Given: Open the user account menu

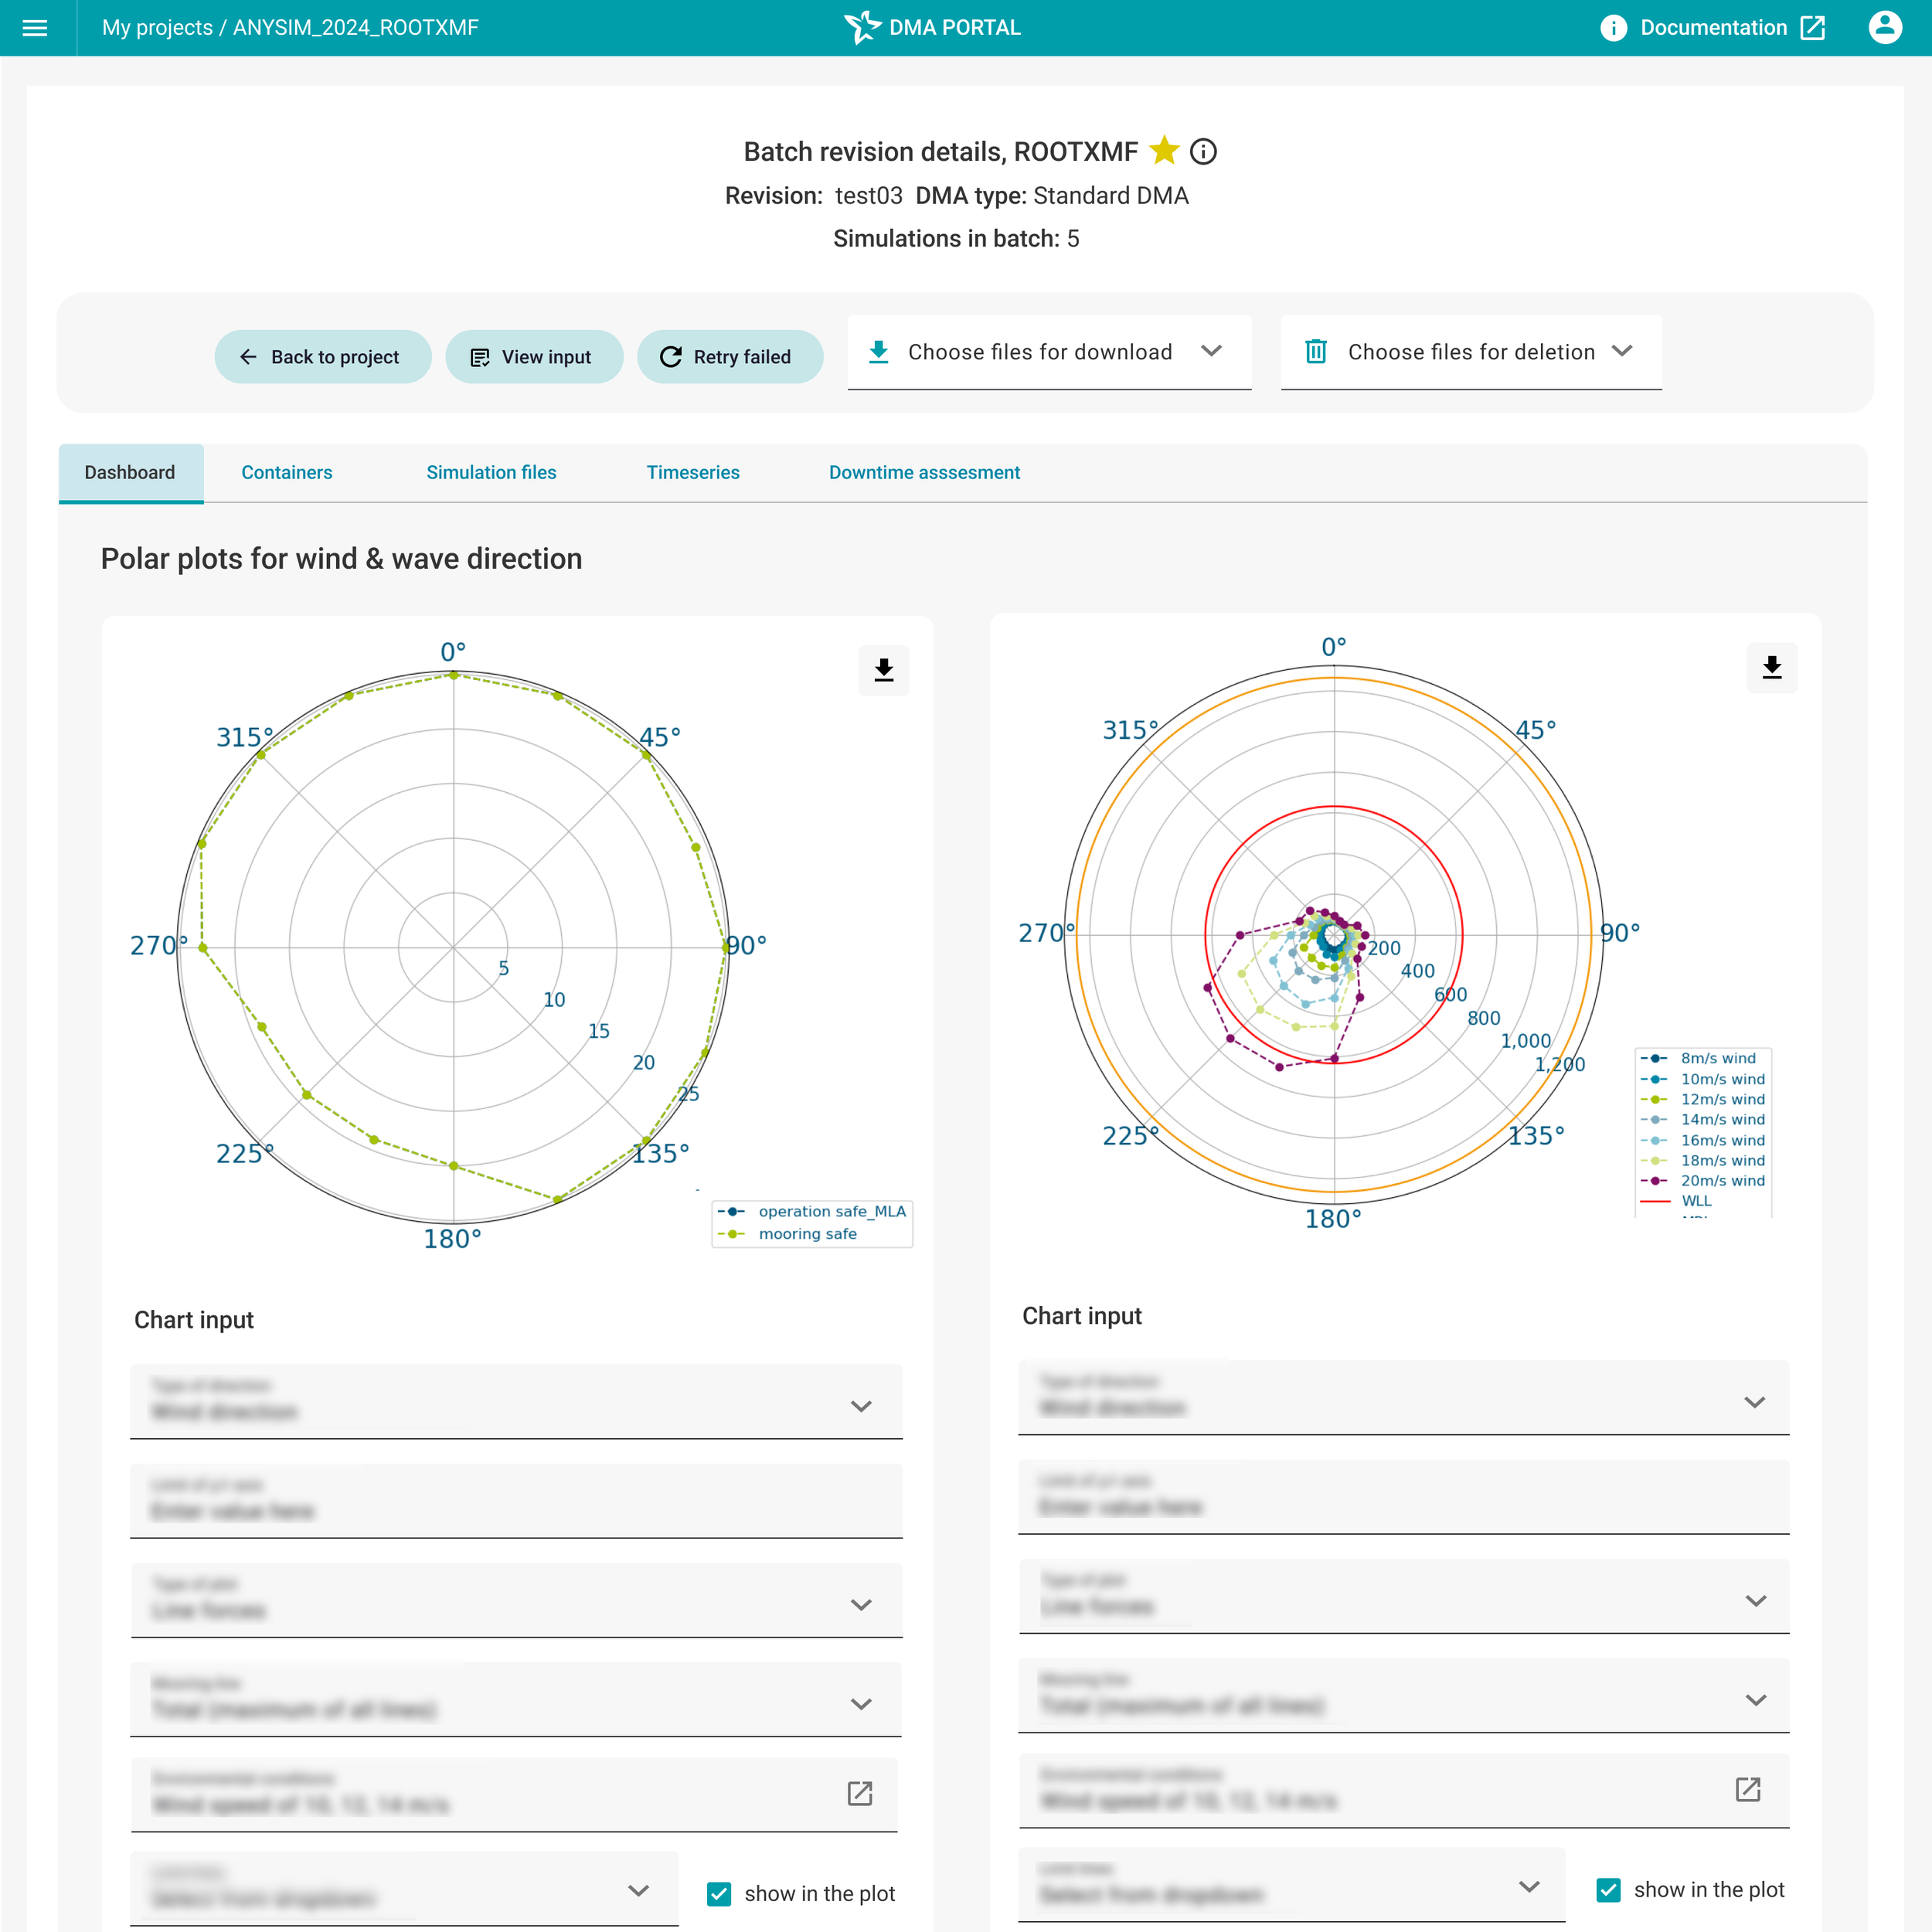Looking at the screenshot, I should 1885,27.
